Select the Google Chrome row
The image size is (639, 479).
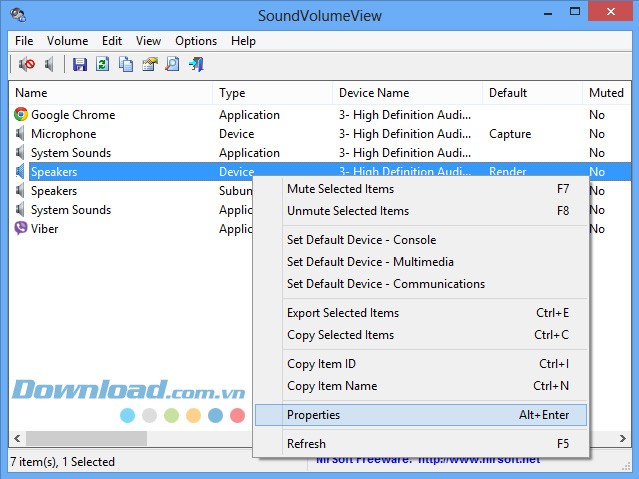click(x=73, y=115)
